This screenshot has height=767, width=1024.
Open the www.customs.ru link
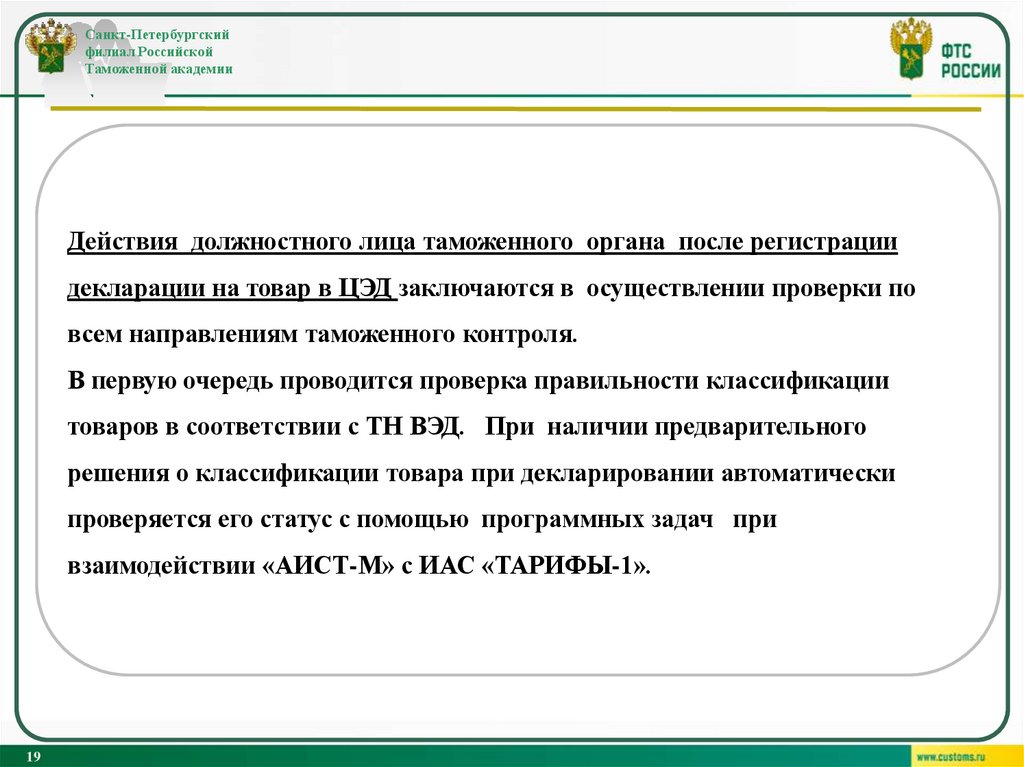click(950, 757)
